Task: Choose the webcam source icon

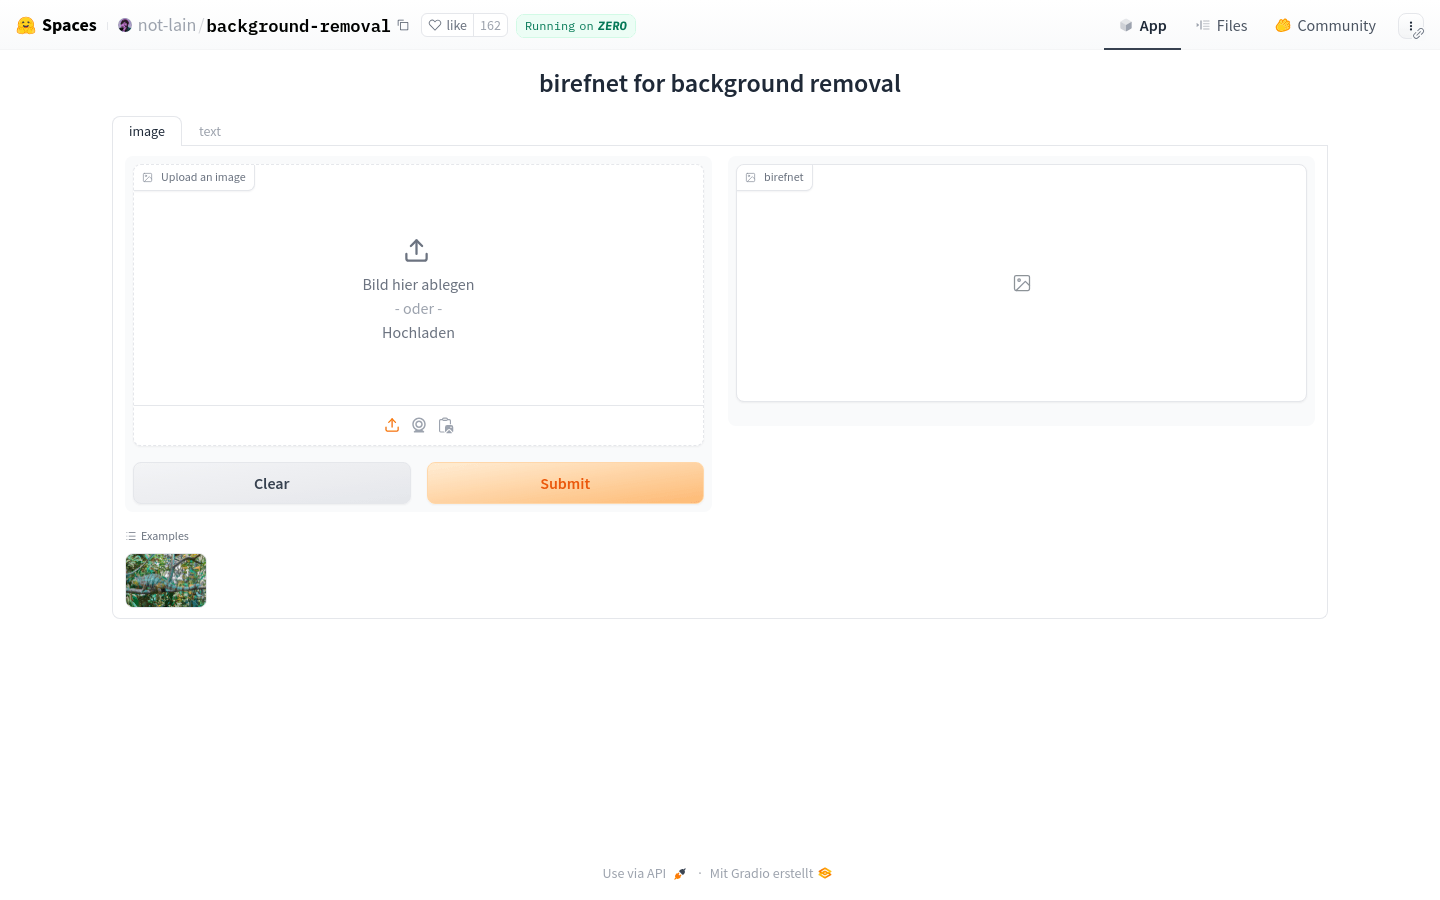Action: point(419,425)
